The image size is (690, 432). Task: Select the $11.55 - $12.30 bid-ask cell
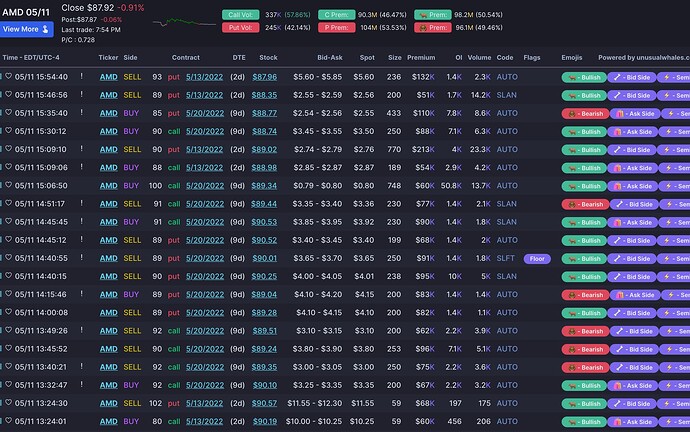(315, 403)
